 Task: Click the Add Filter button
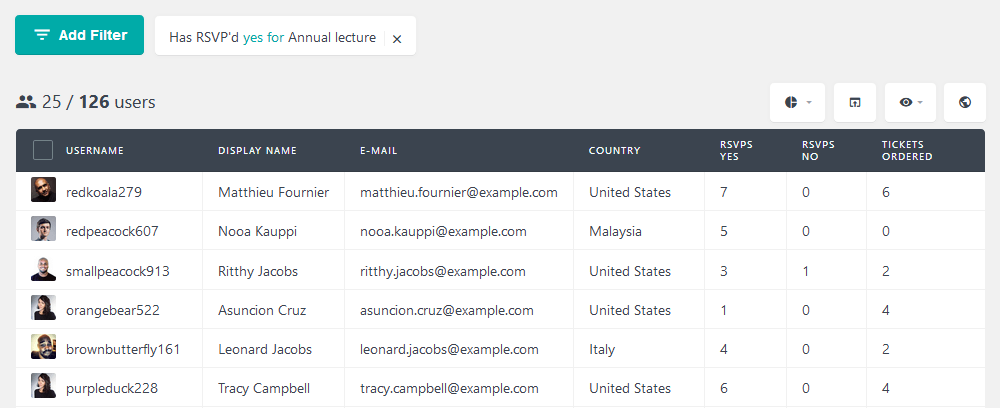(80, 35)
